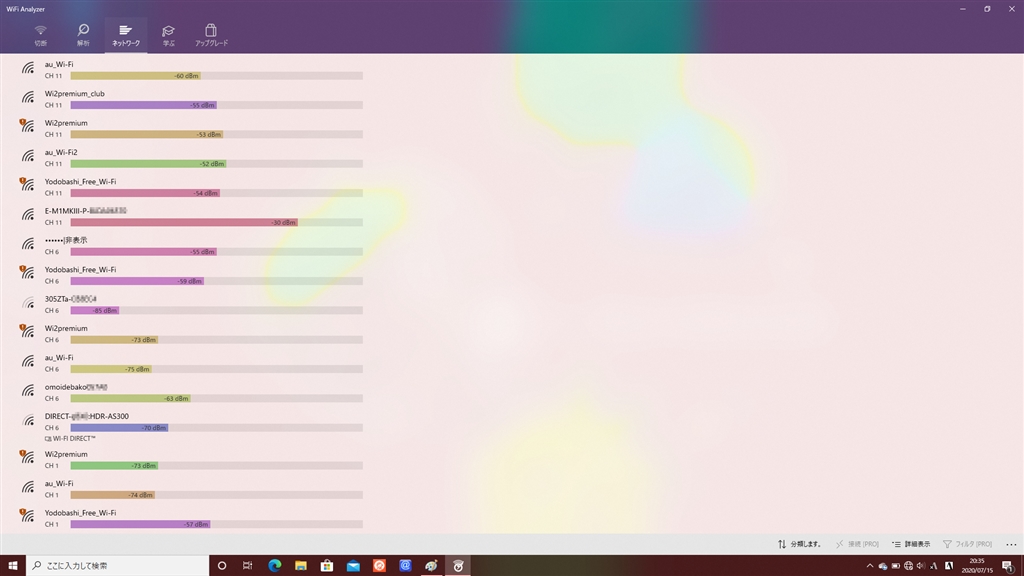Select the Wi2premium_club network name
Image resolution: width=1024 pixels, height=576 pixels.
(74, 93)
